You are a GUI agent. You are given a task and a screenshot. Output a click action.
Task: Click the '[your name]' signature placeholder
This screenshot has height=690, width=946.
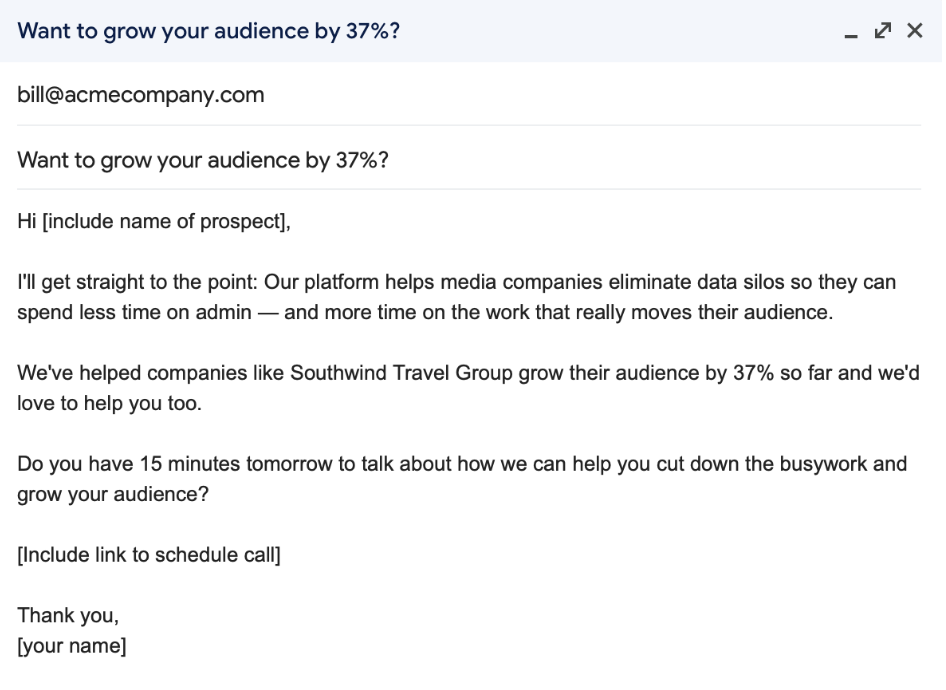72,645
